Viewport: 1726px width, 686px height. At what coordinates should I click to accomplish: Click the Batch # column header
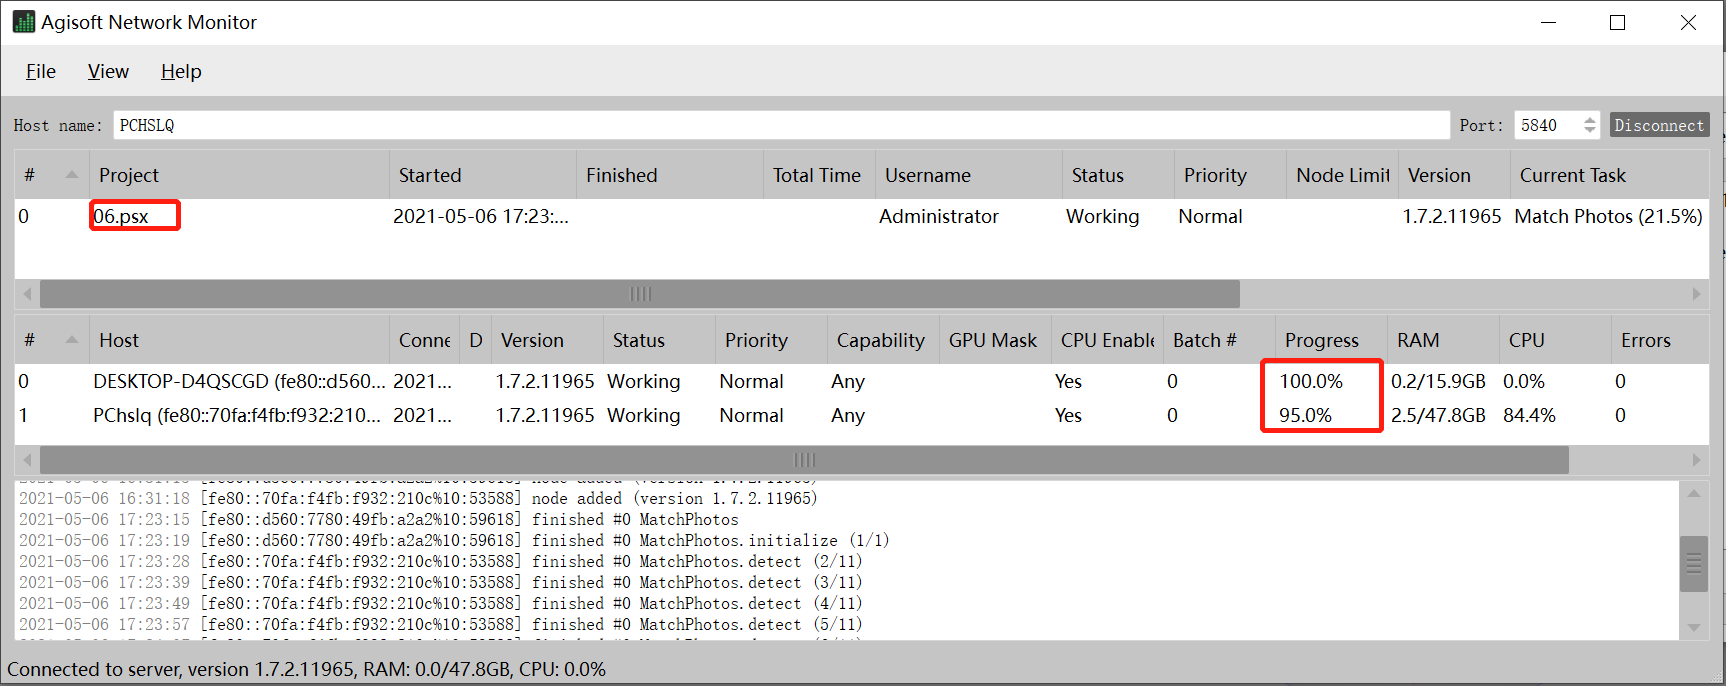[x=1219, y=340]
